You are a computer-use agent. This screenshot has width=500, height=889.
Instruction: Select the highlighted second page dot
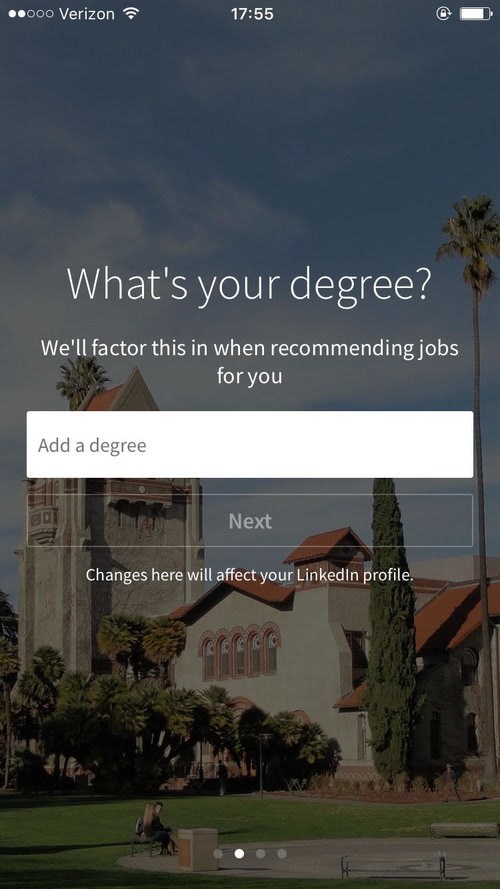coord(239,853)
